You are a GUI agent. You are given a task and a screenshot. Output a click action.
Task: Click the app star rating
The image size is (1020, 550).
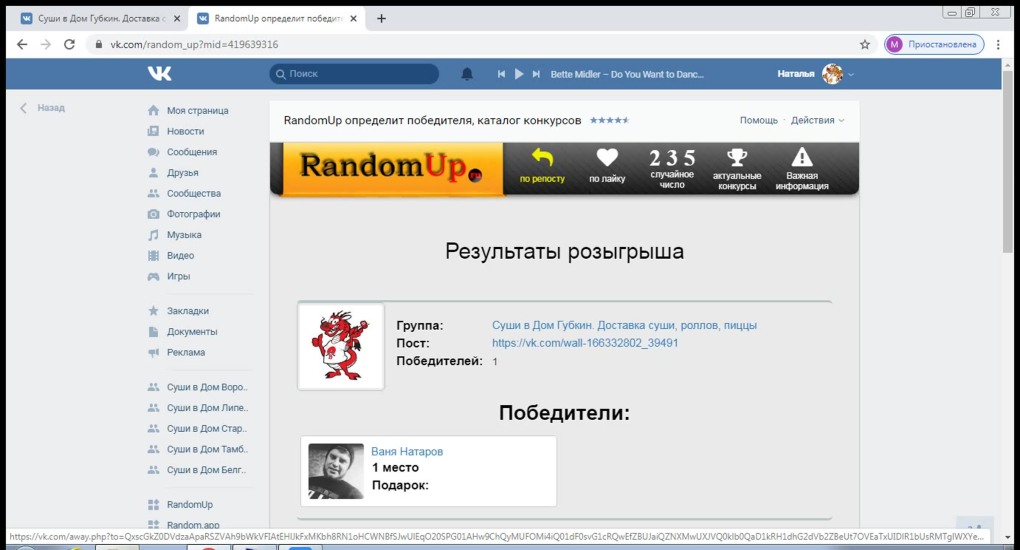point(610,120)
